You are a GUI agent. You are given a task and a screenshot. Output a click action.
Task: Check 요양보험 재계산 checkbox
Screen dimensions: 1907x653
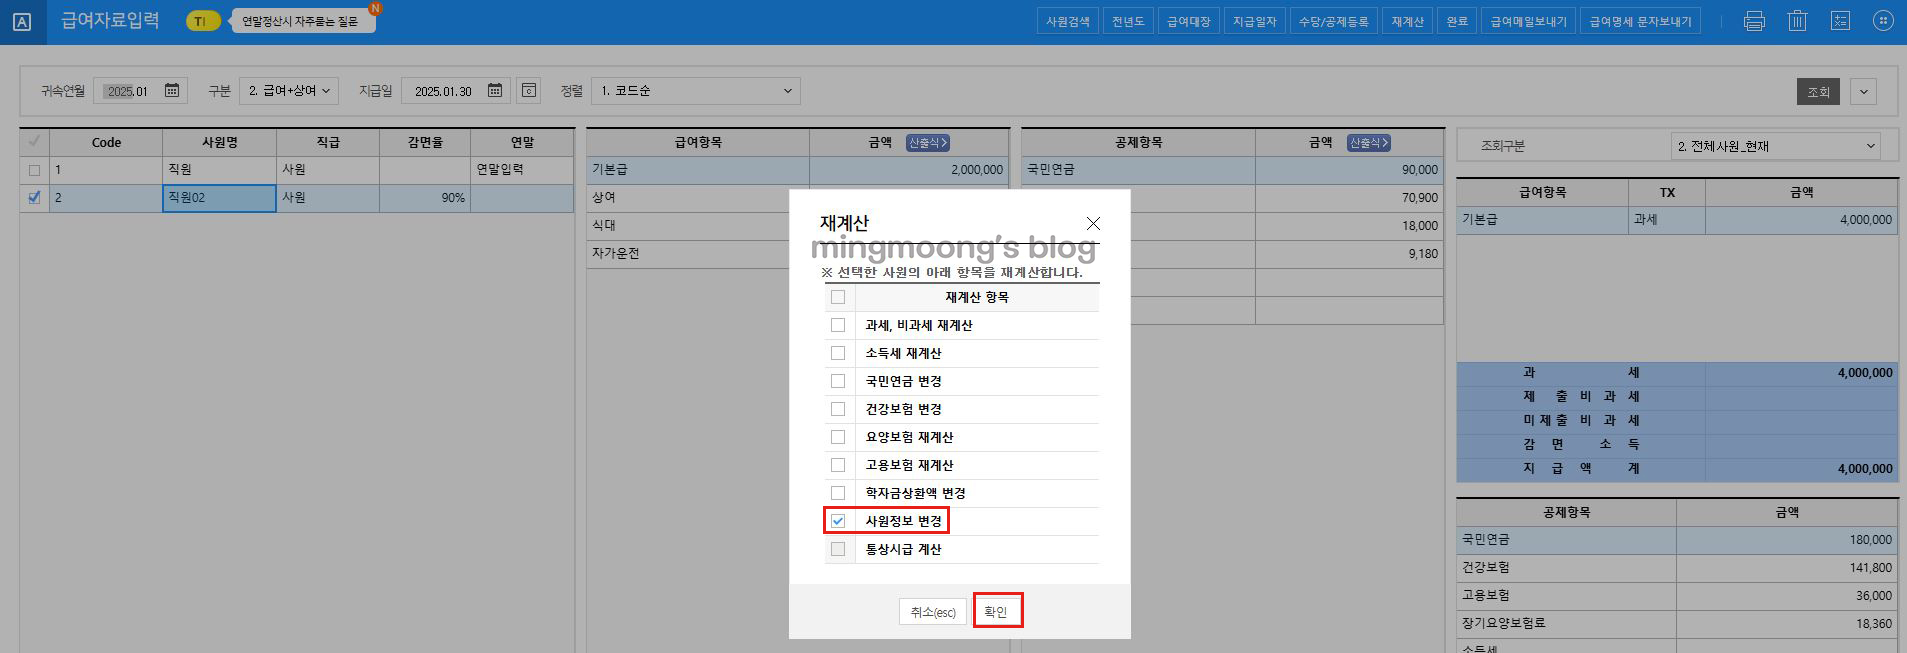pos(838,437)
